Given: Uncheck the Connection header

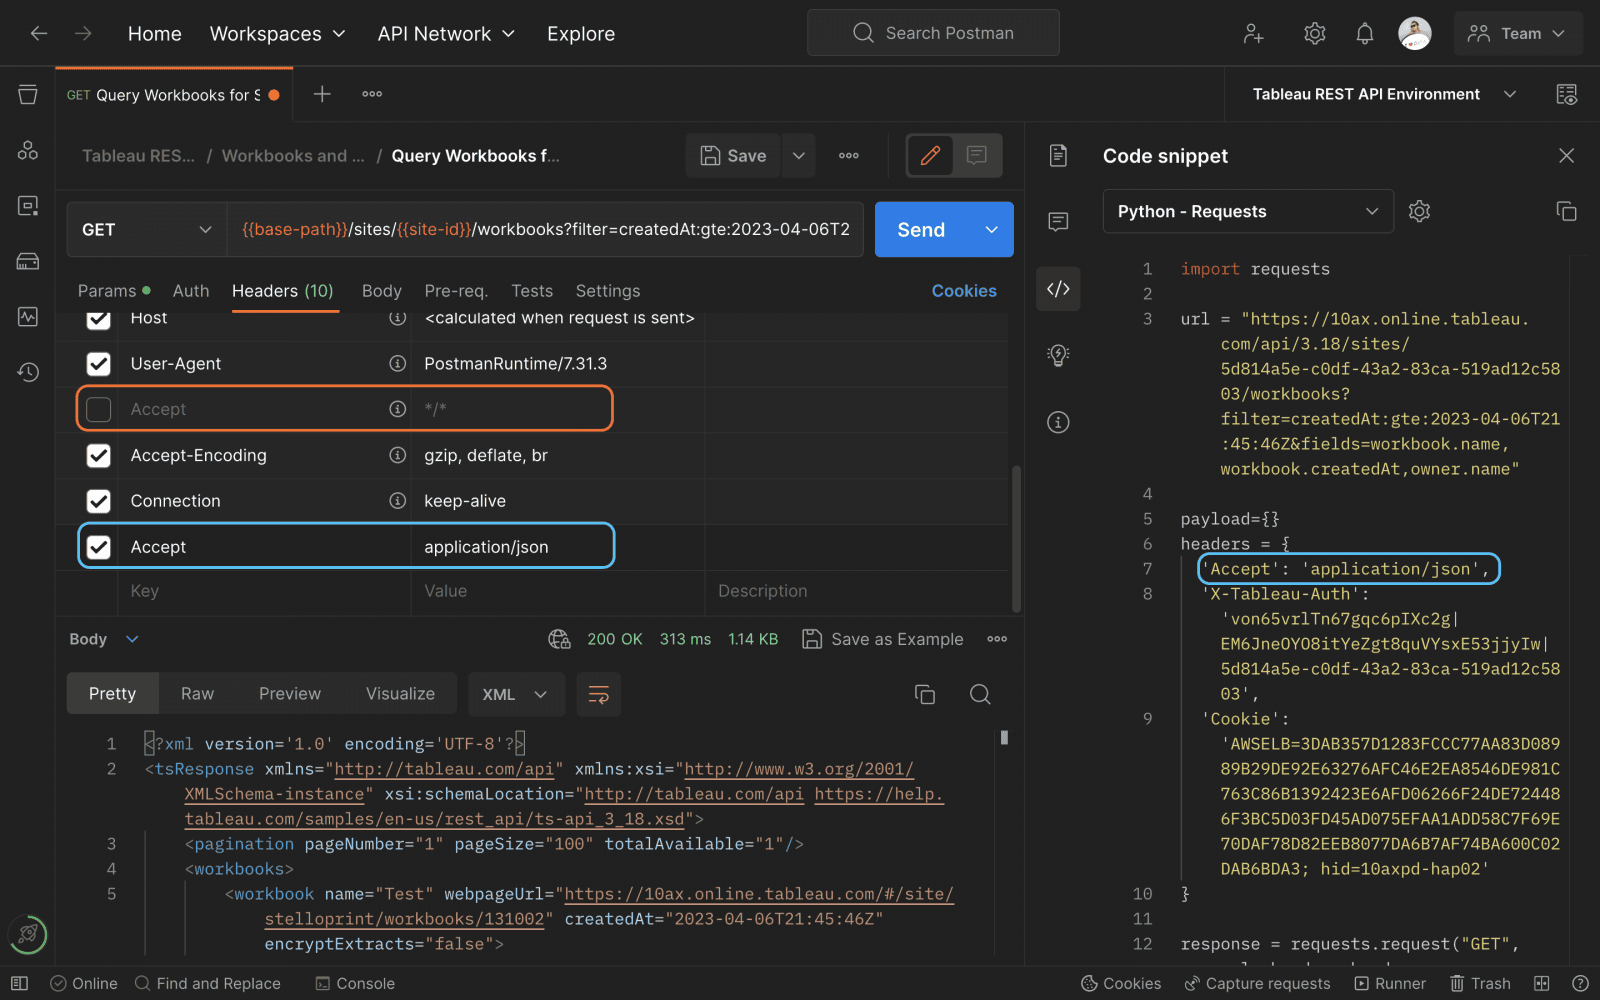Looking at the screenshot, I should 98,501.
